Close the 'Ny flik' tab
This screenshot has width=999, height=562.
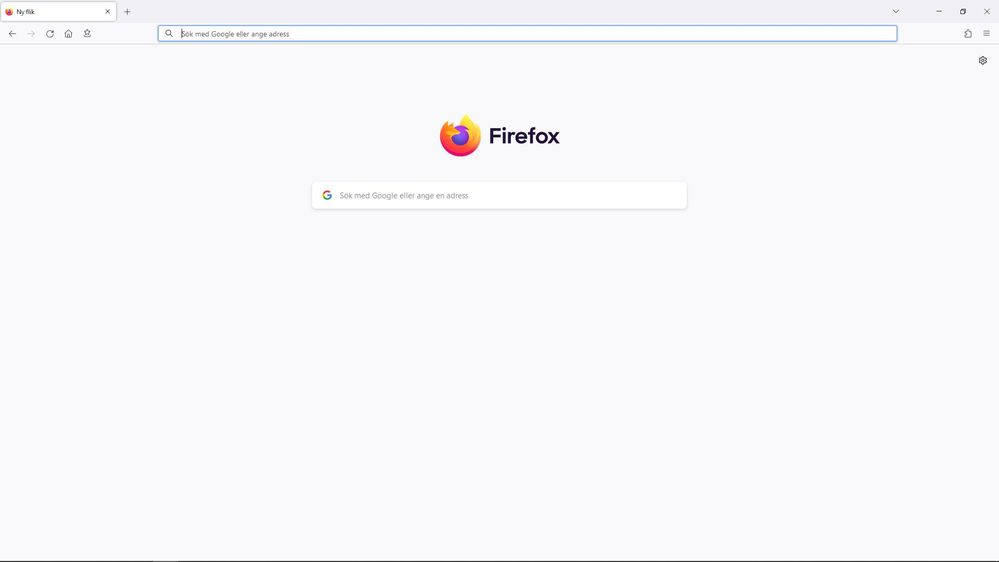point(108,11)
